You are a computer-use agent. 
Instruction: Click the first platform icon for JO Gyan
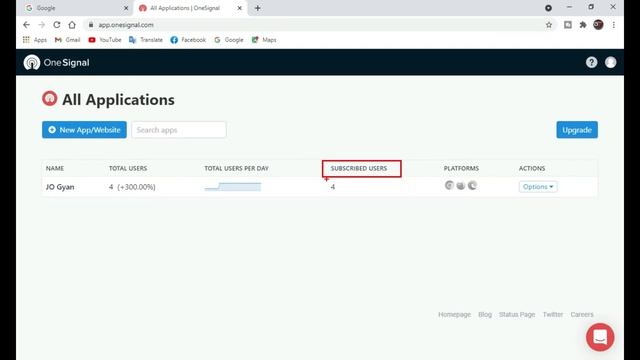(x=449, y=185)
